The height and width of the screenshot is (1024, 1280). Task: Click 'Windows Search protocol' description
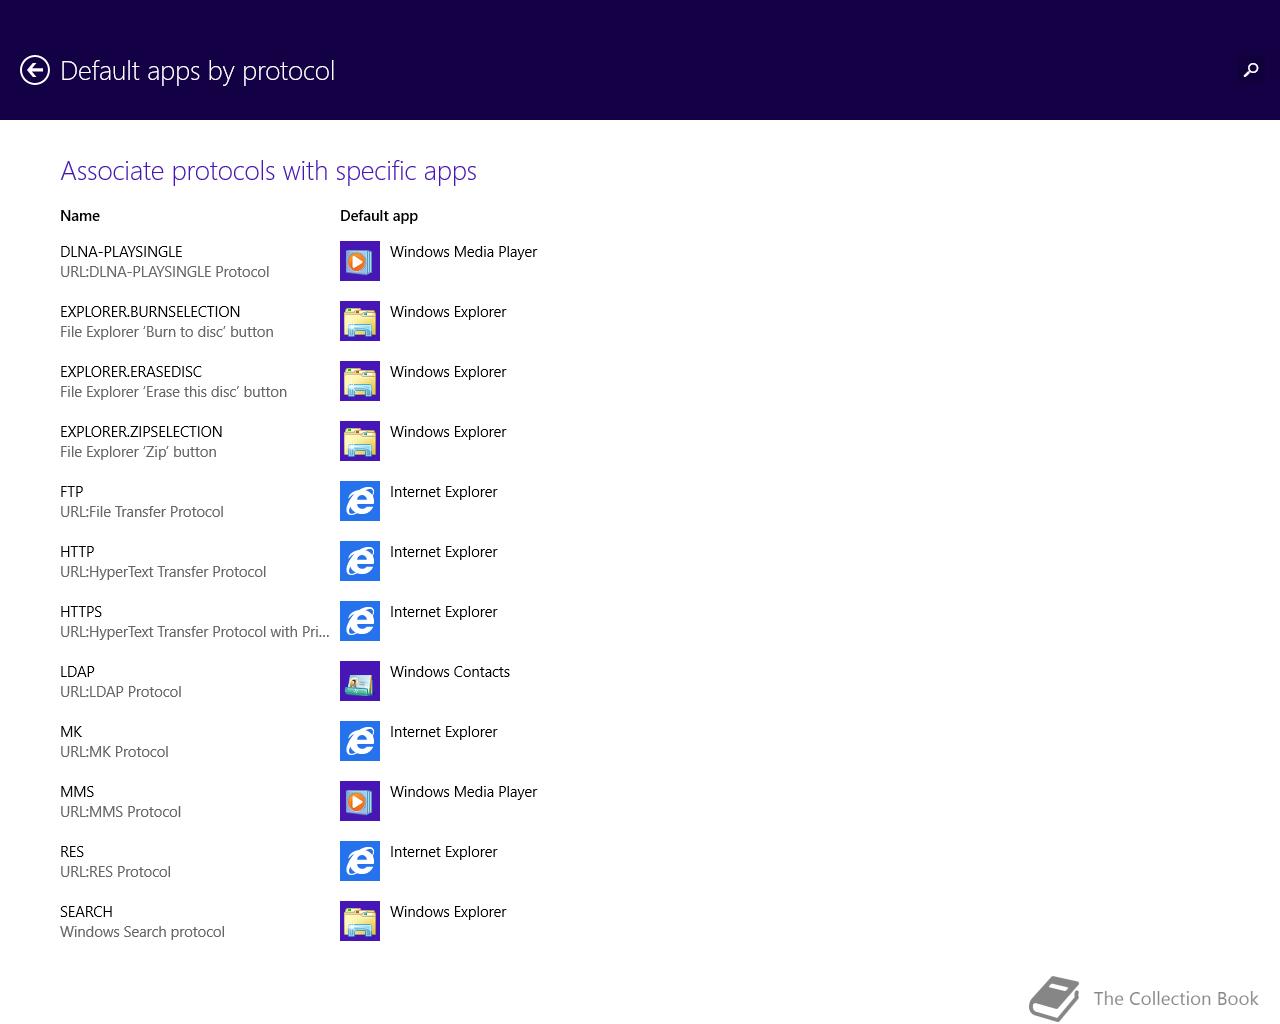click(142, 932)
